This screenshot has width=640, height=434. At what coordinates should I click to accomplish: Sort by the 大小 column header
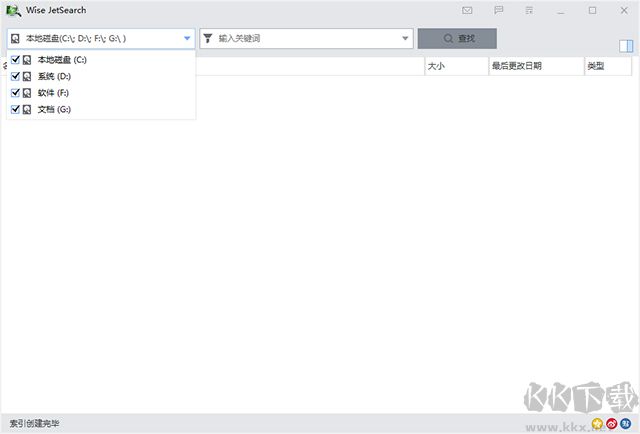point(456,66)
